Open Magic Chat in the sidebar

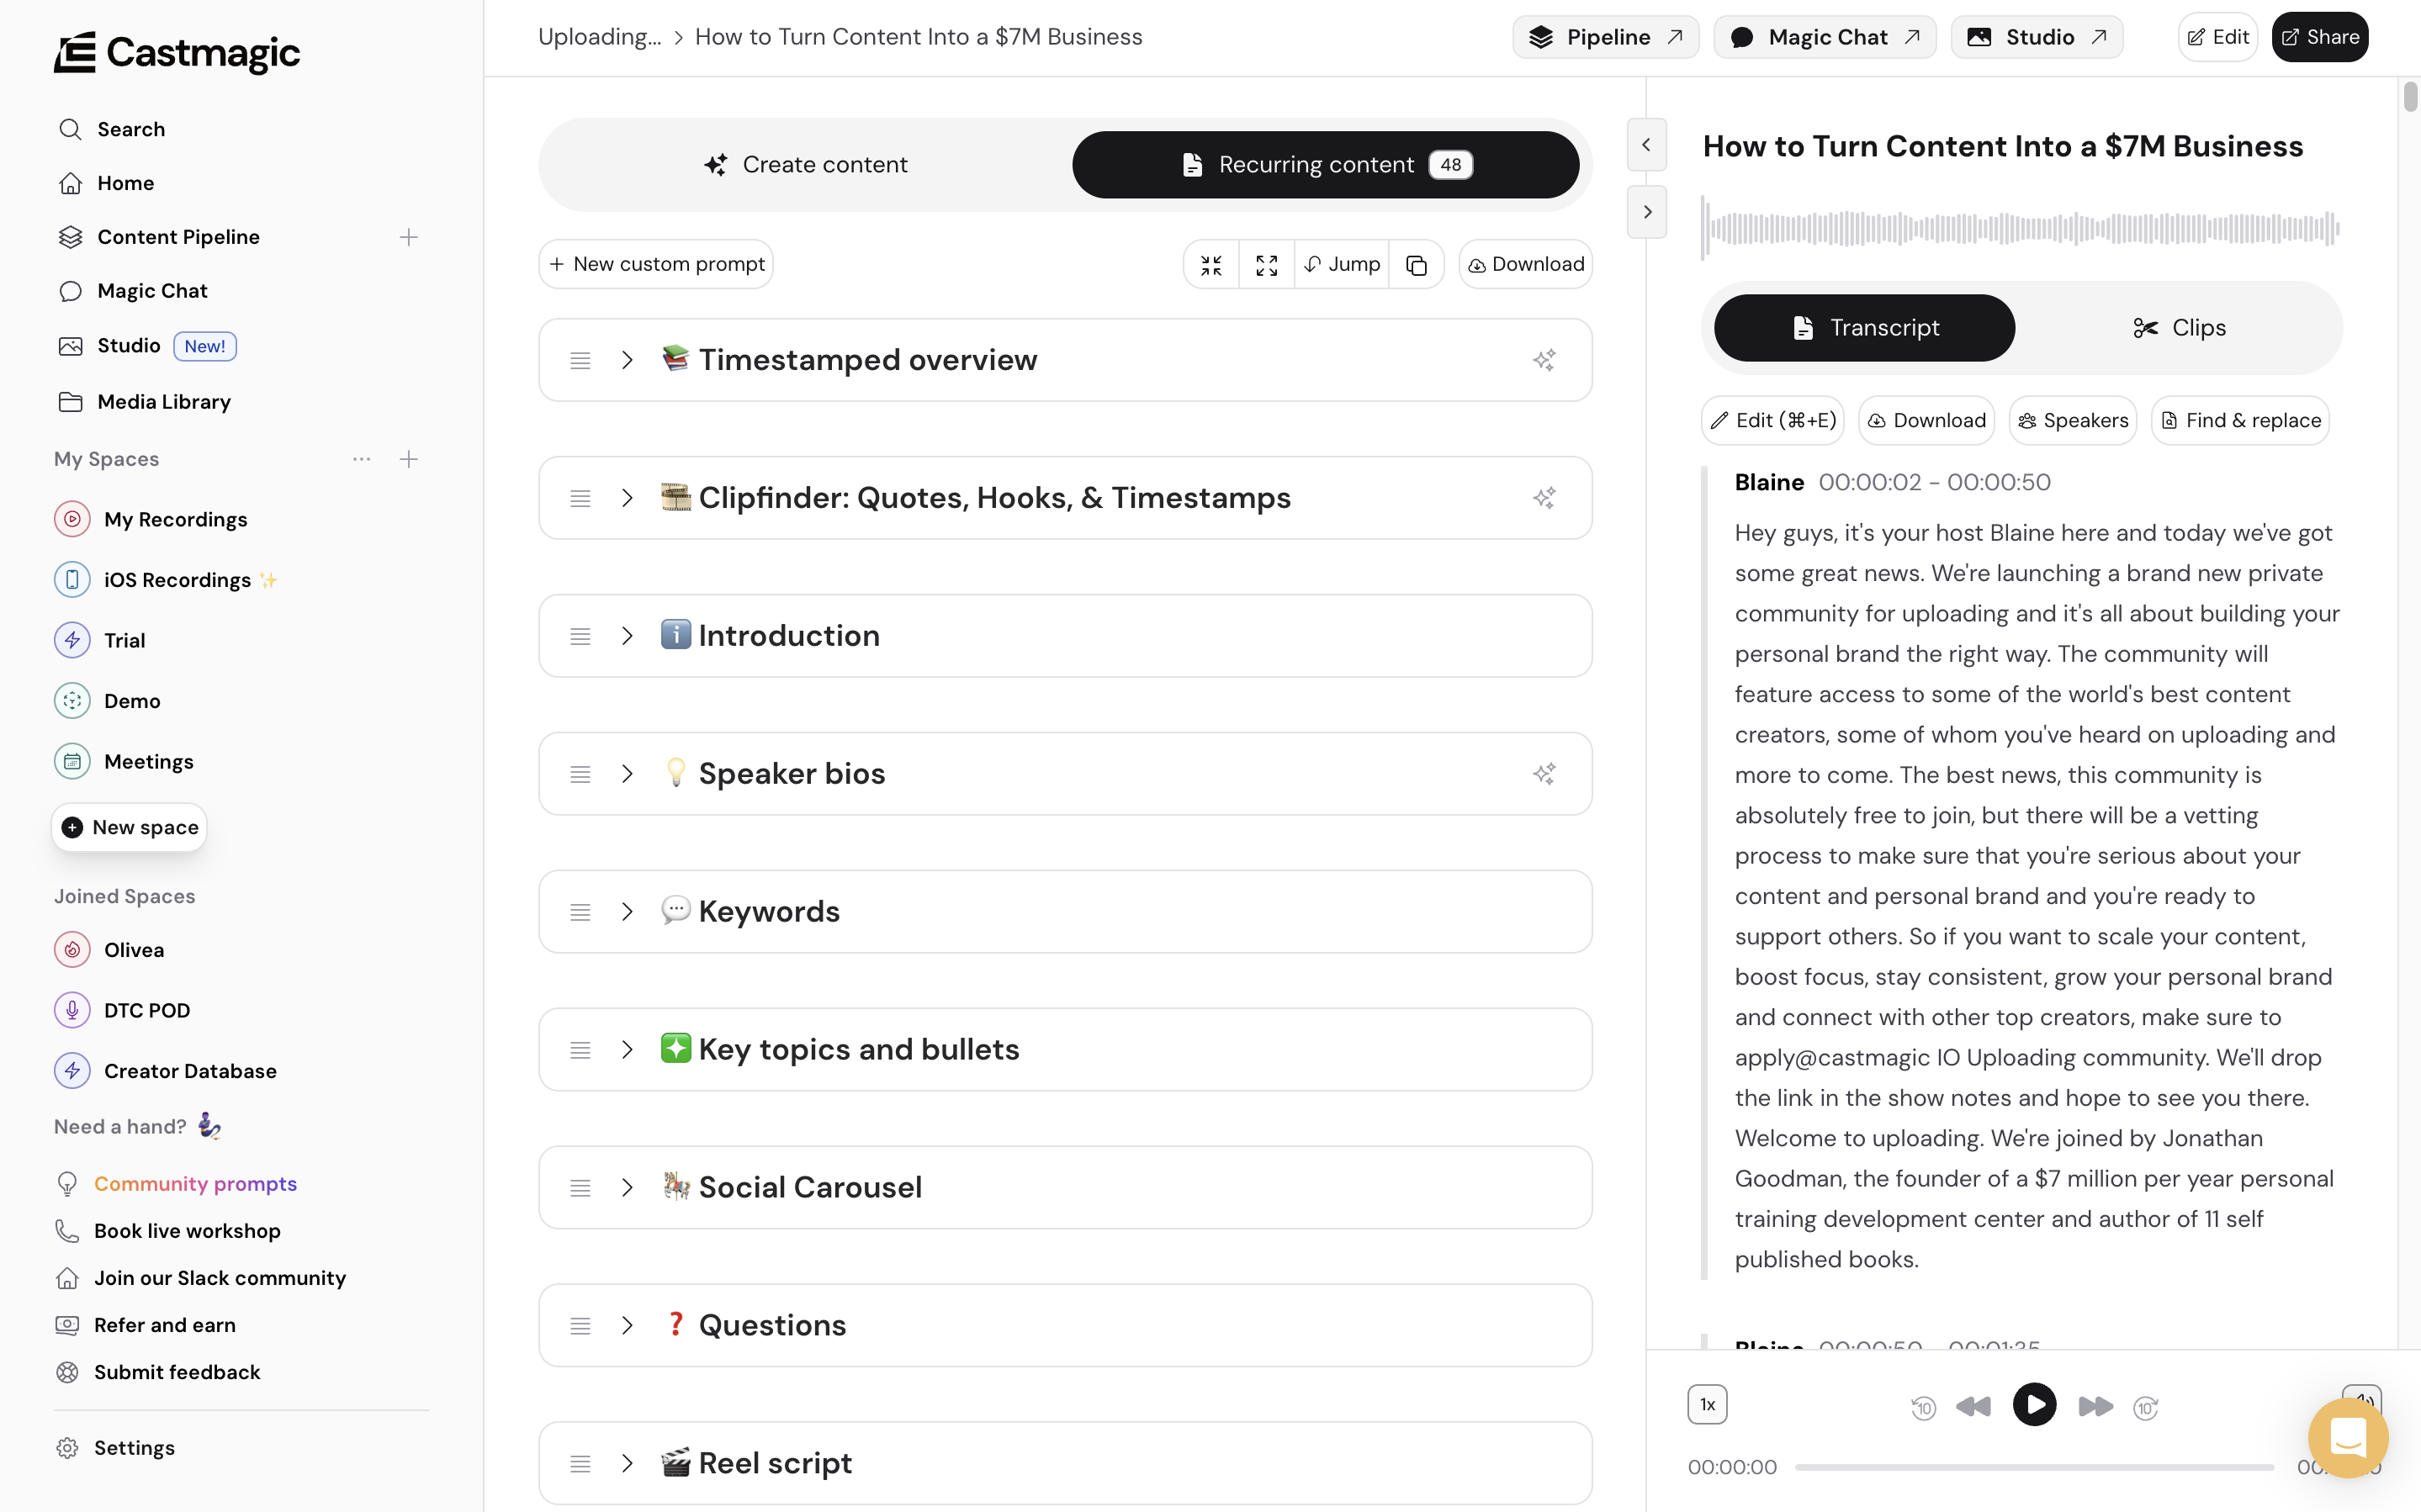(132, 291)
